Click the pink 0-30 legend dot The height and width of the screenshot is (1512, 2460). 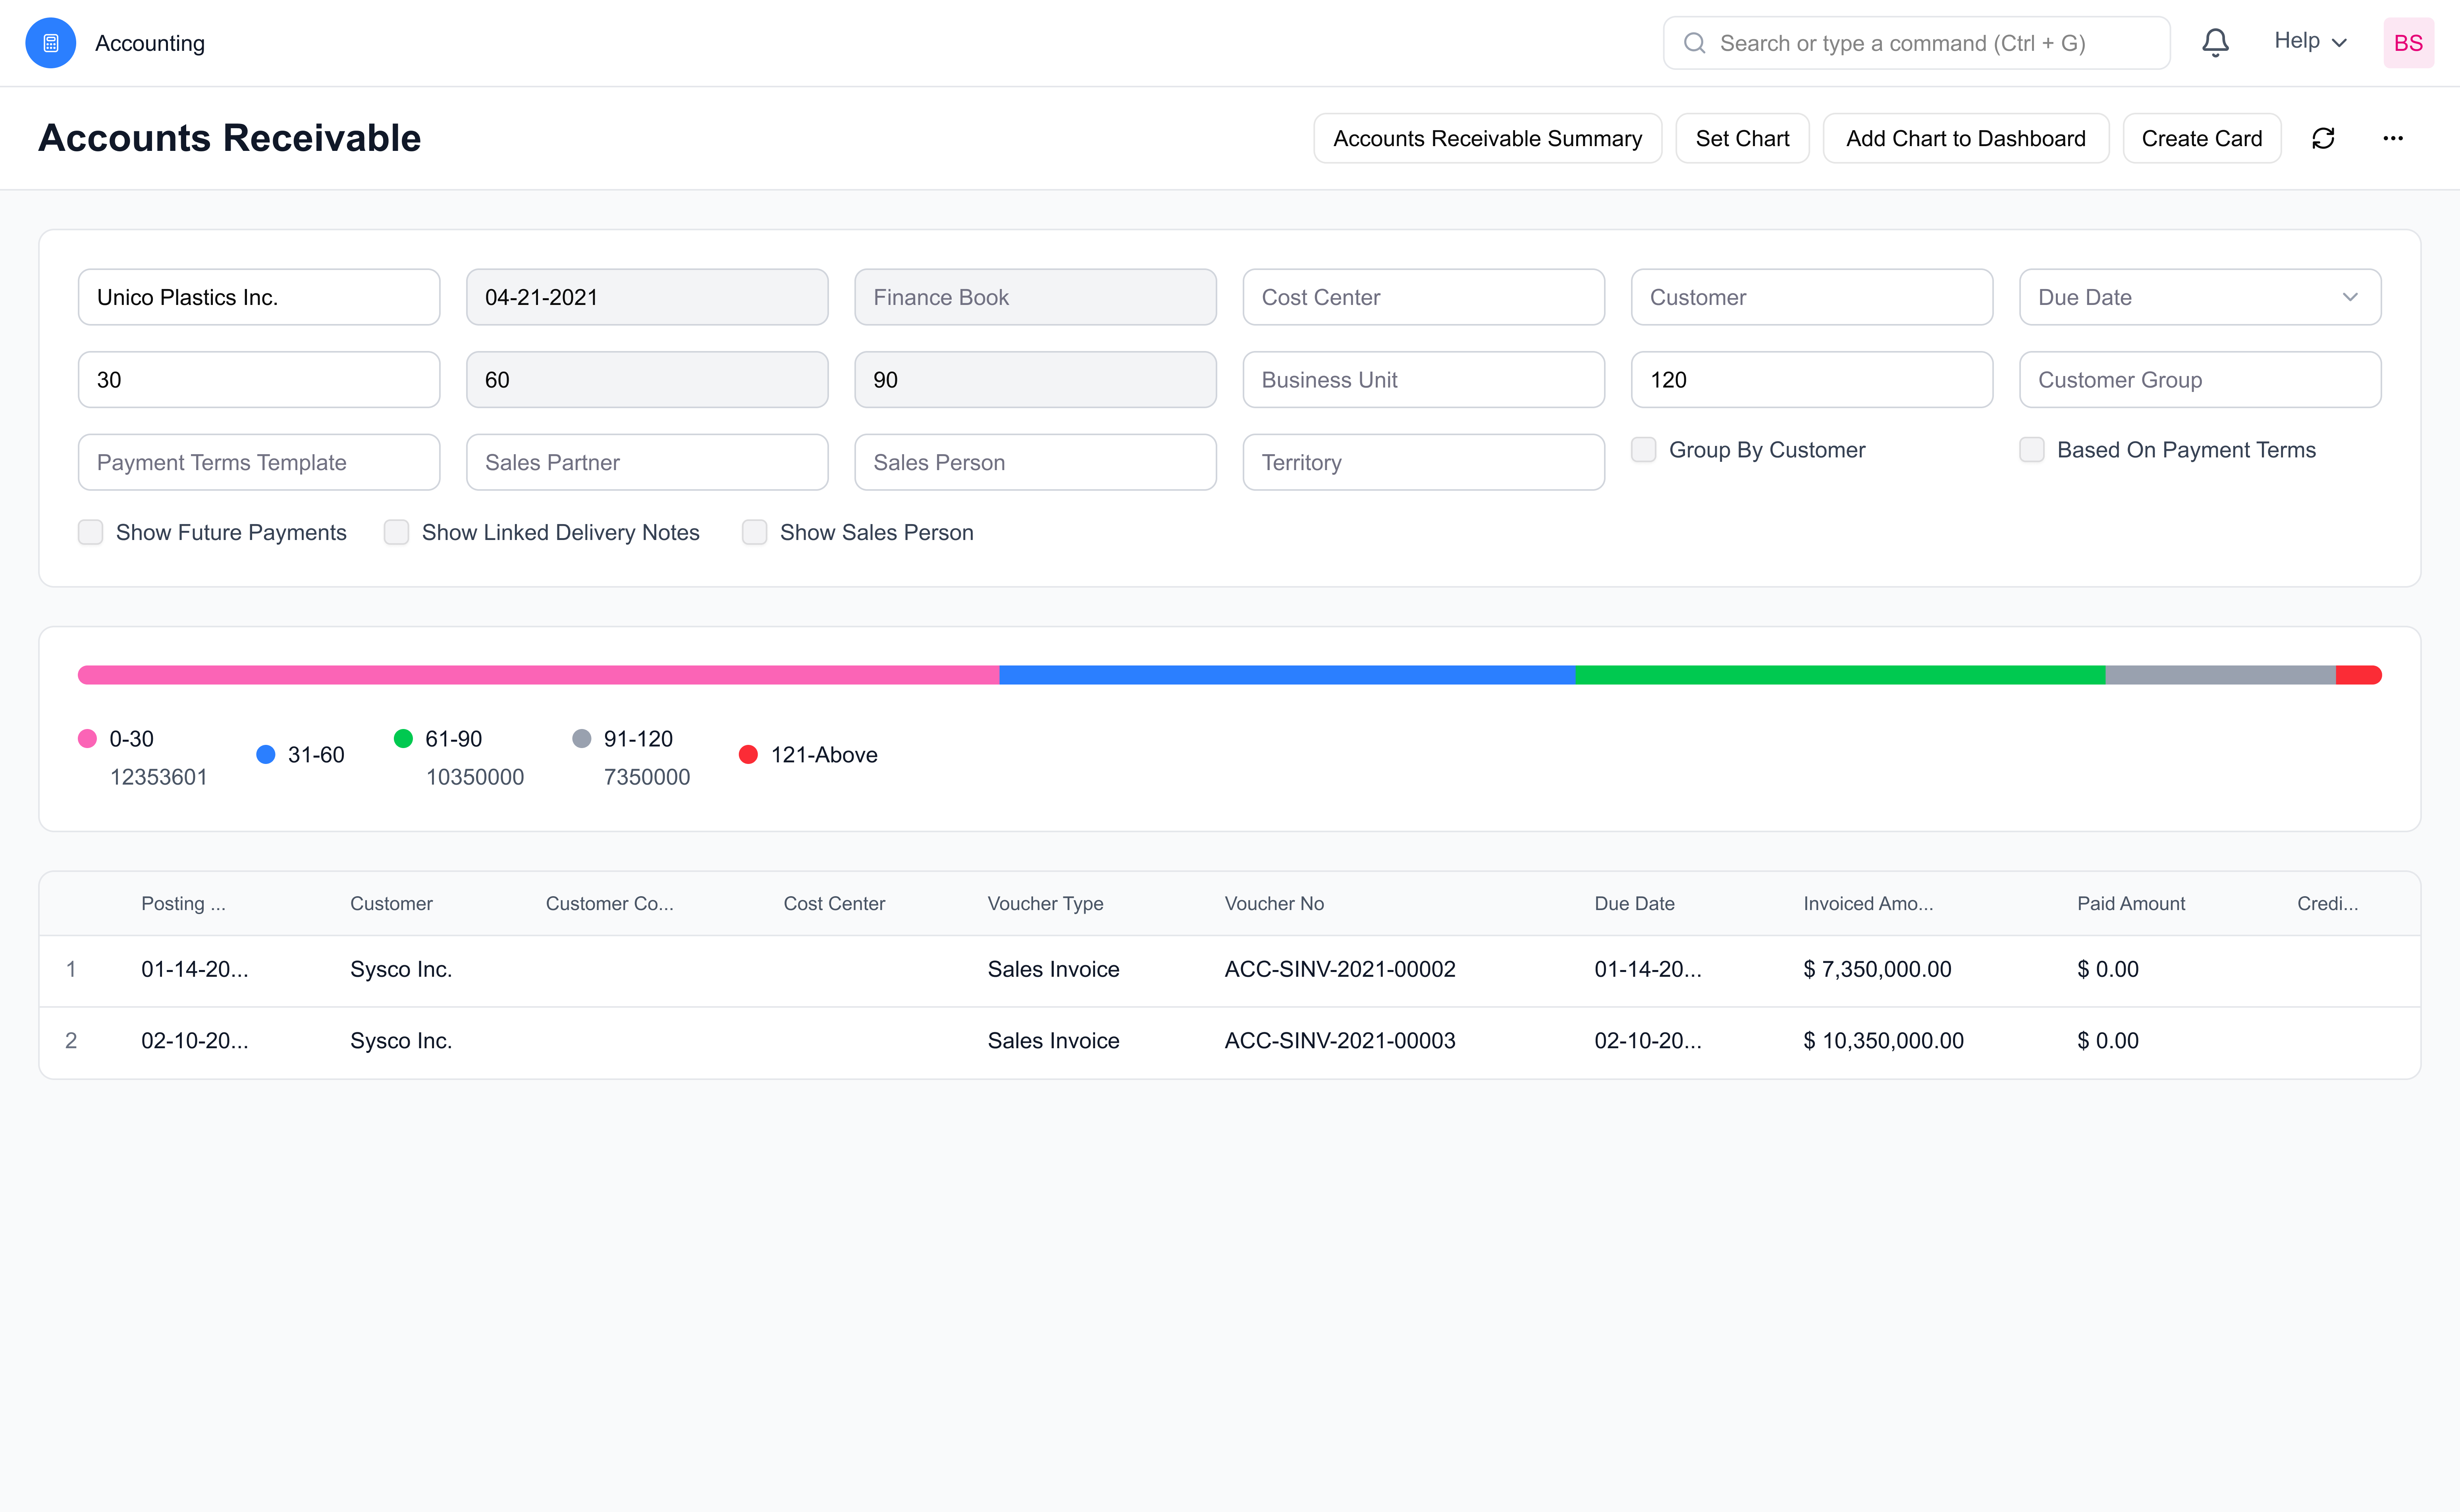(87, 739)
